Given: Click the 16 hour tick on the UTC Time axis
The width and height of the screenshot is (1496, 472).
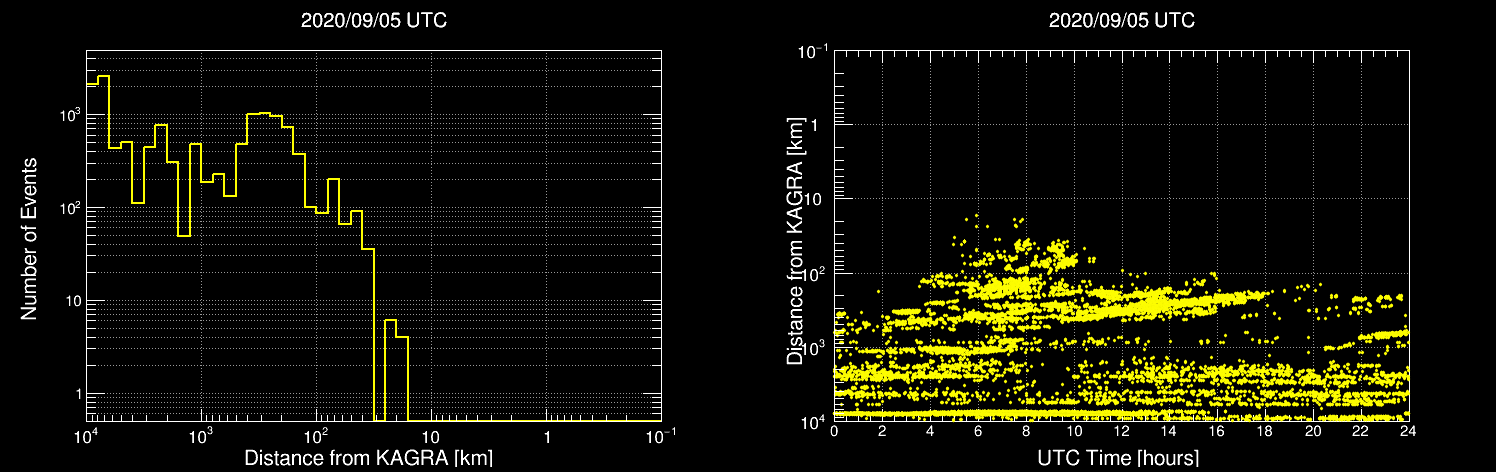Looking at the screenshot, I should [x=1217, y=432].
